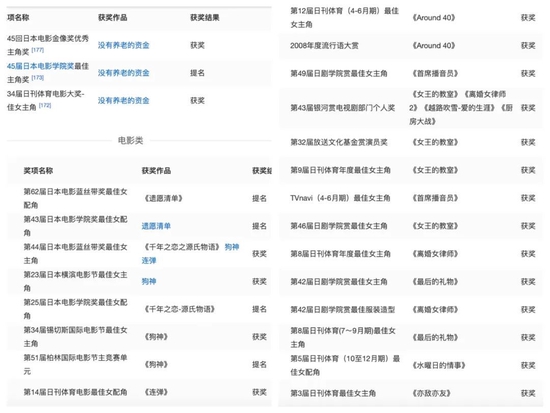
Task: Select 第34届锡切斯国际电影节最佳女主角 cell
Action: (x=75, y=337)
